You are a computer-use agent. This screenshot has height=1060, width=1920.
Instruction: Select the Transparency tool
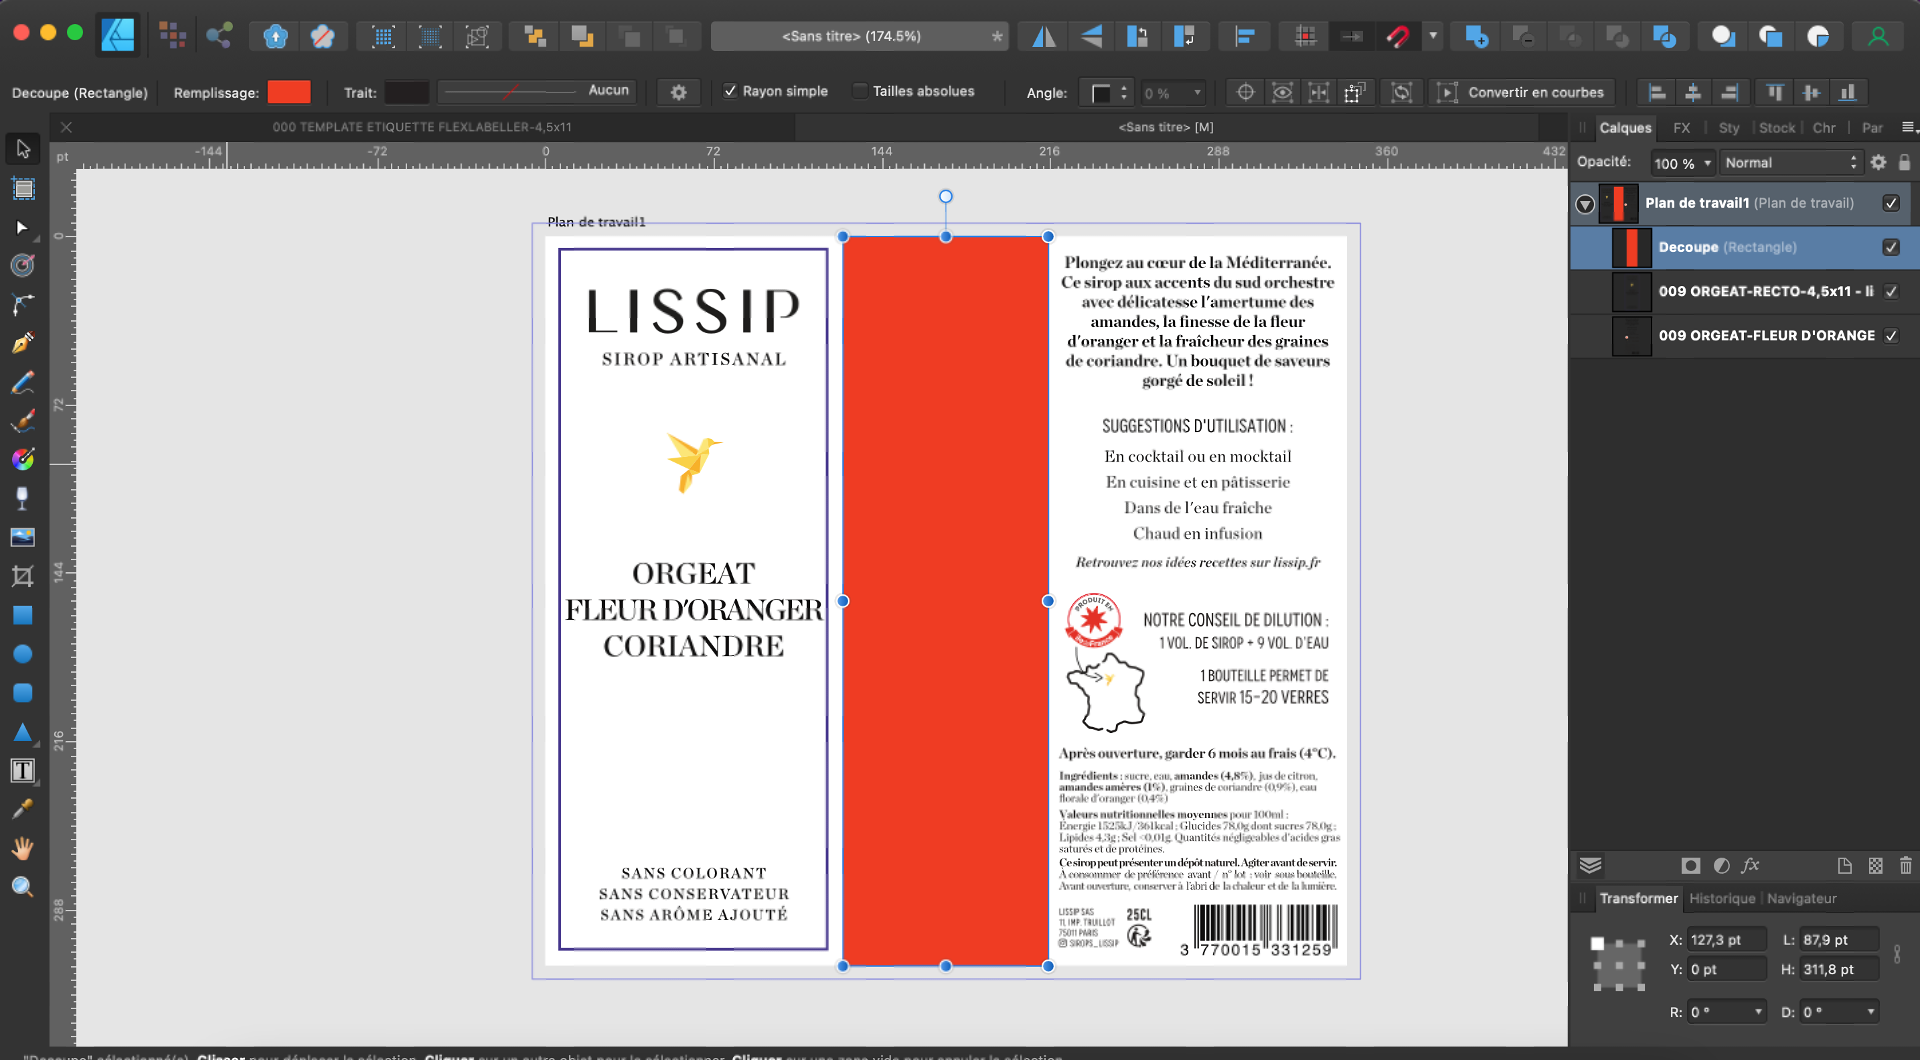[x=23, y=498]
